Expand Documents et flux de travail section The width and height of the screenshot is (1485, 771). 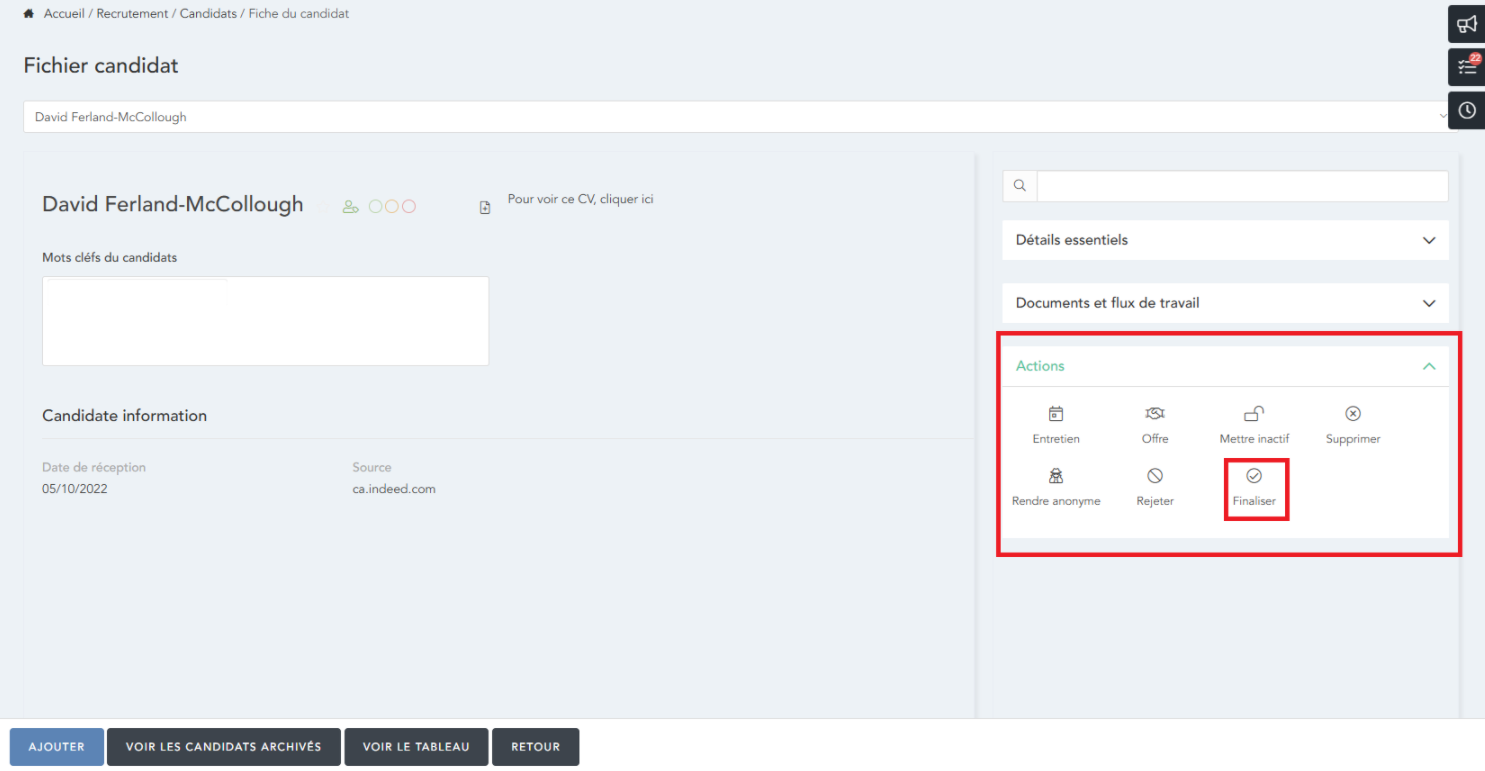pos(1225,303)
